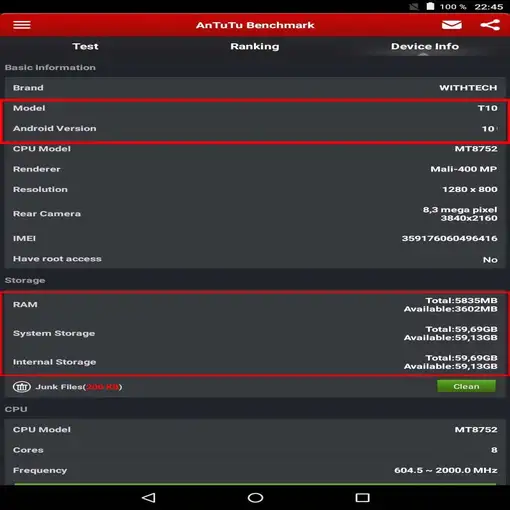Tap MT8752 under the CPU section
The width and height of the screenshot is (510, 510).
(x=476, y=430)
